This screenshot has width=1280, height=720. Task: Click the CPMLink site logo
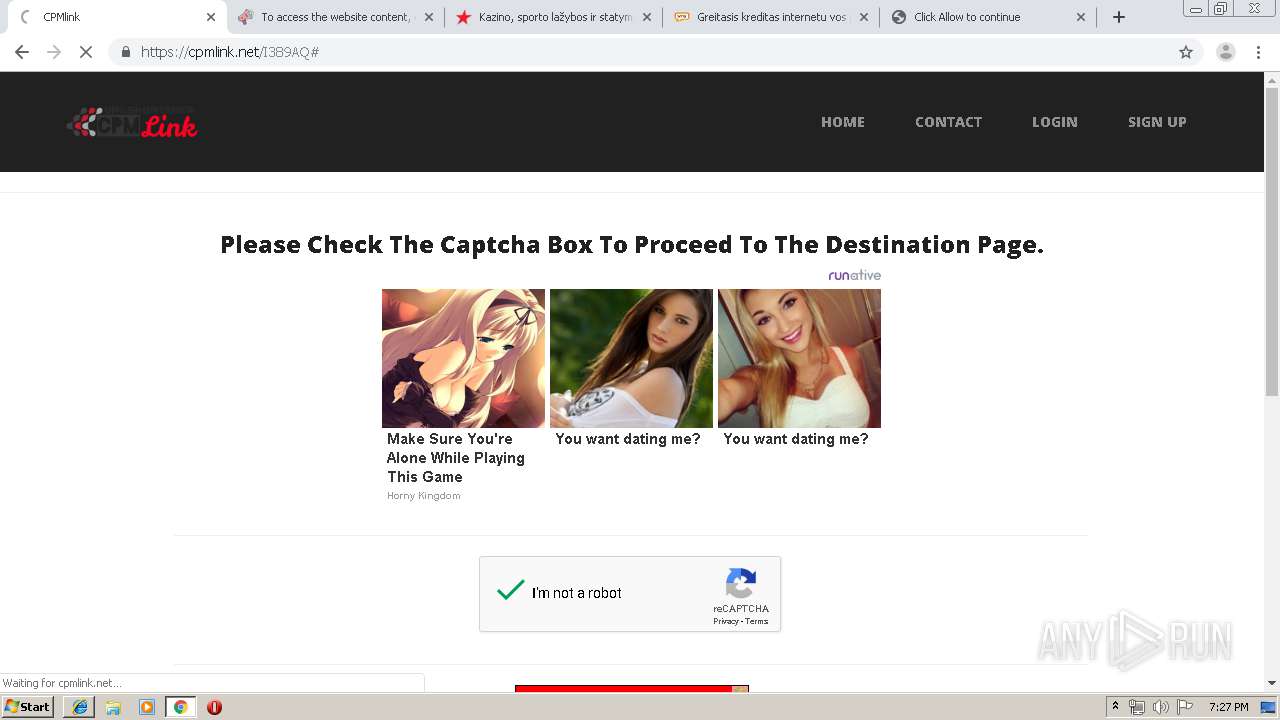click(132, 122)
